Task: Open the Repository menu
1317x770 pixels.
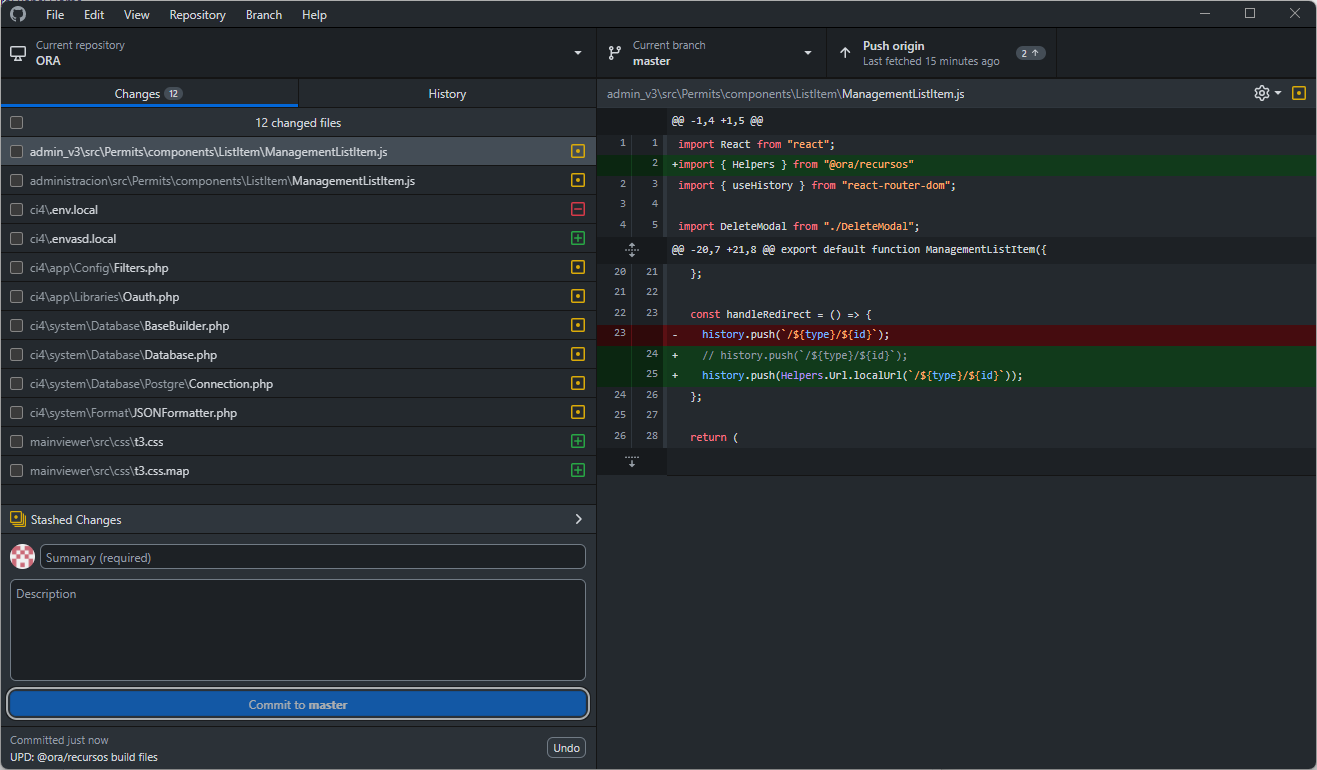Action: (197, 15)
